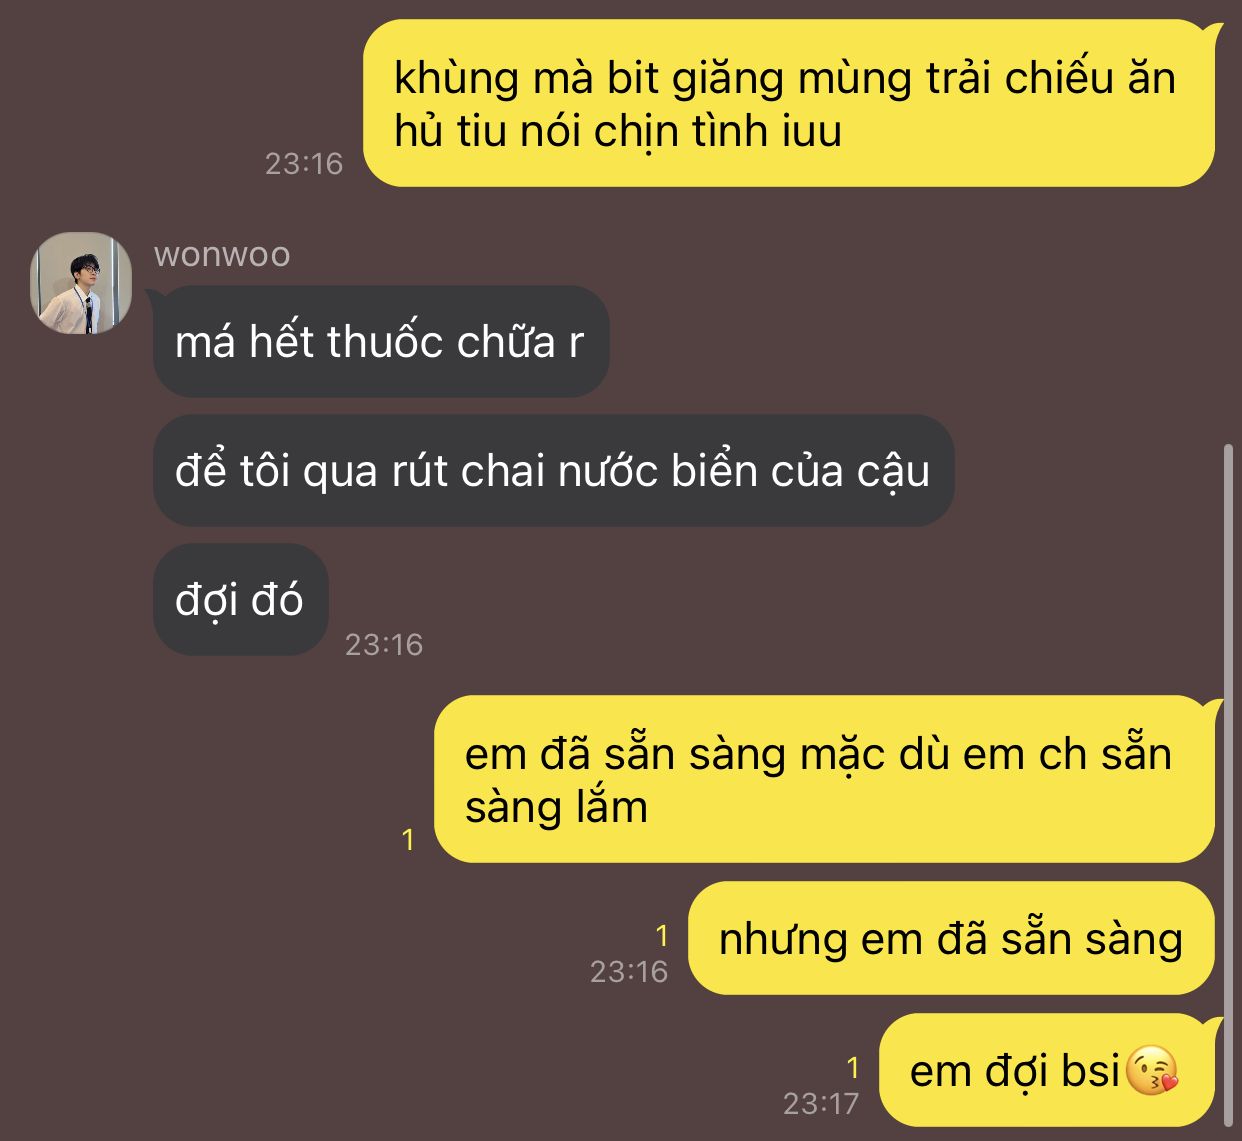Tap the unread count 1 above the 23:16 timestamp
The image size is (1242, 1141).
[x=661, y=936]
